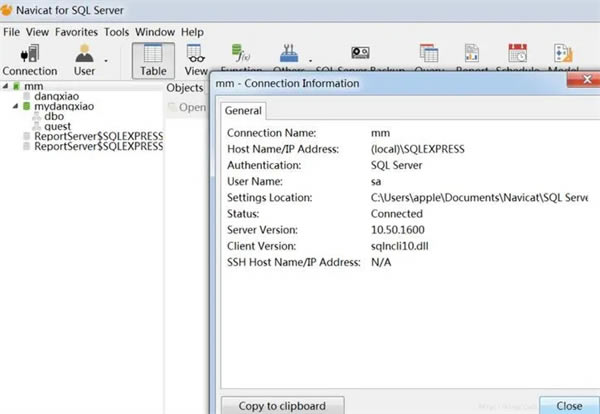Click Copy to clipboard button
Viewport: 600px width, 414px height.
282,406
